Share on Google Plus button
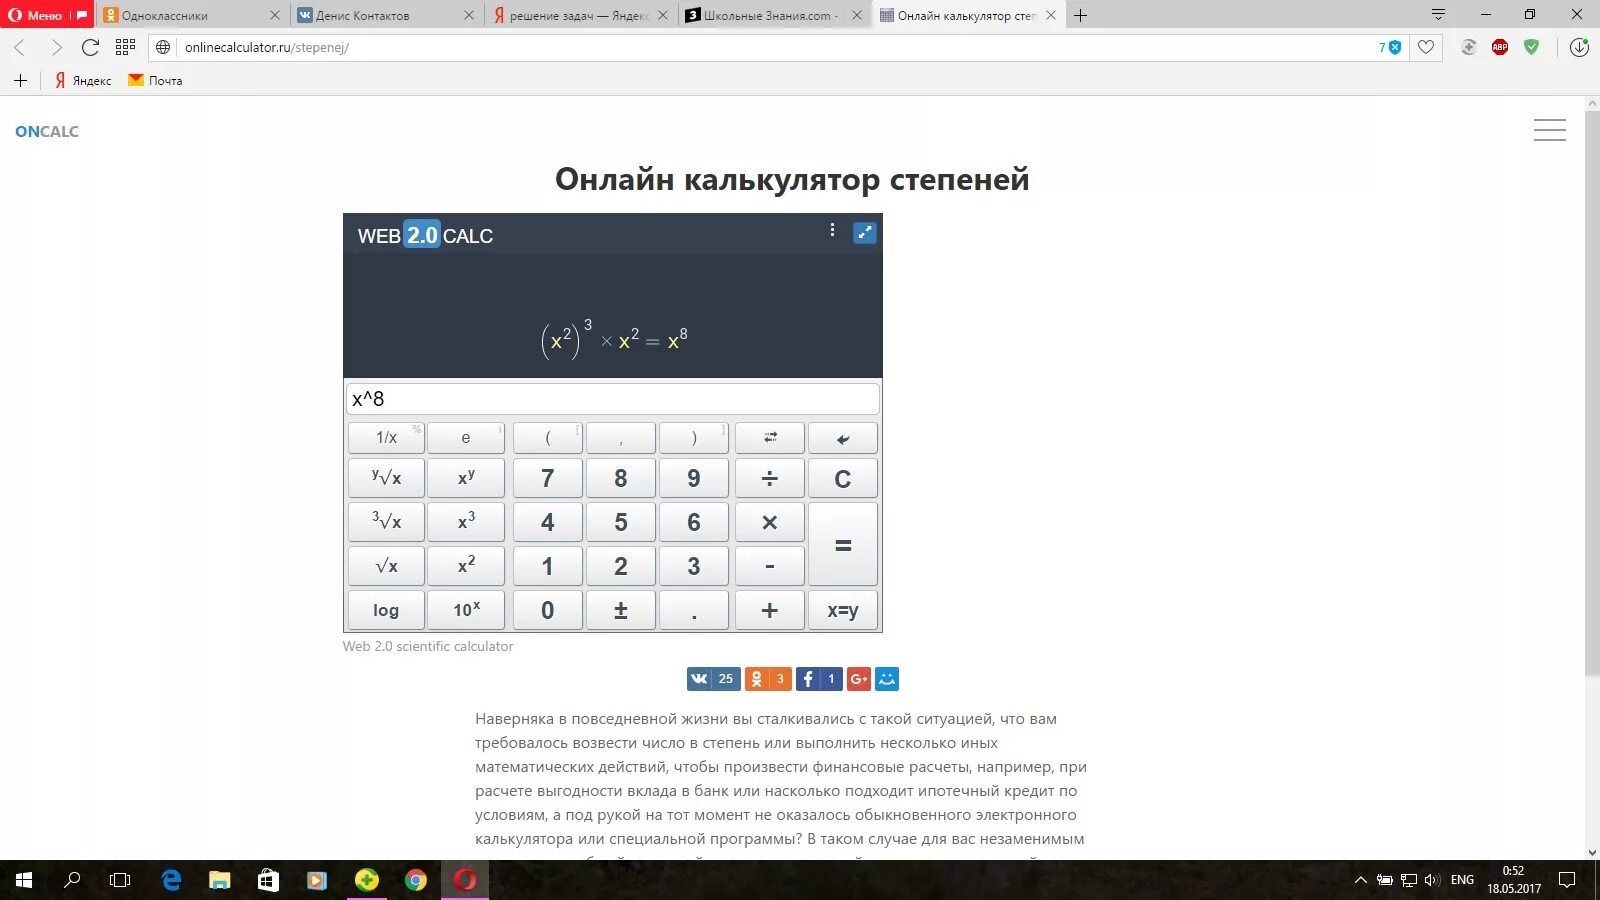The width and height of the screenshot is (1600, 900). [859, 679]
